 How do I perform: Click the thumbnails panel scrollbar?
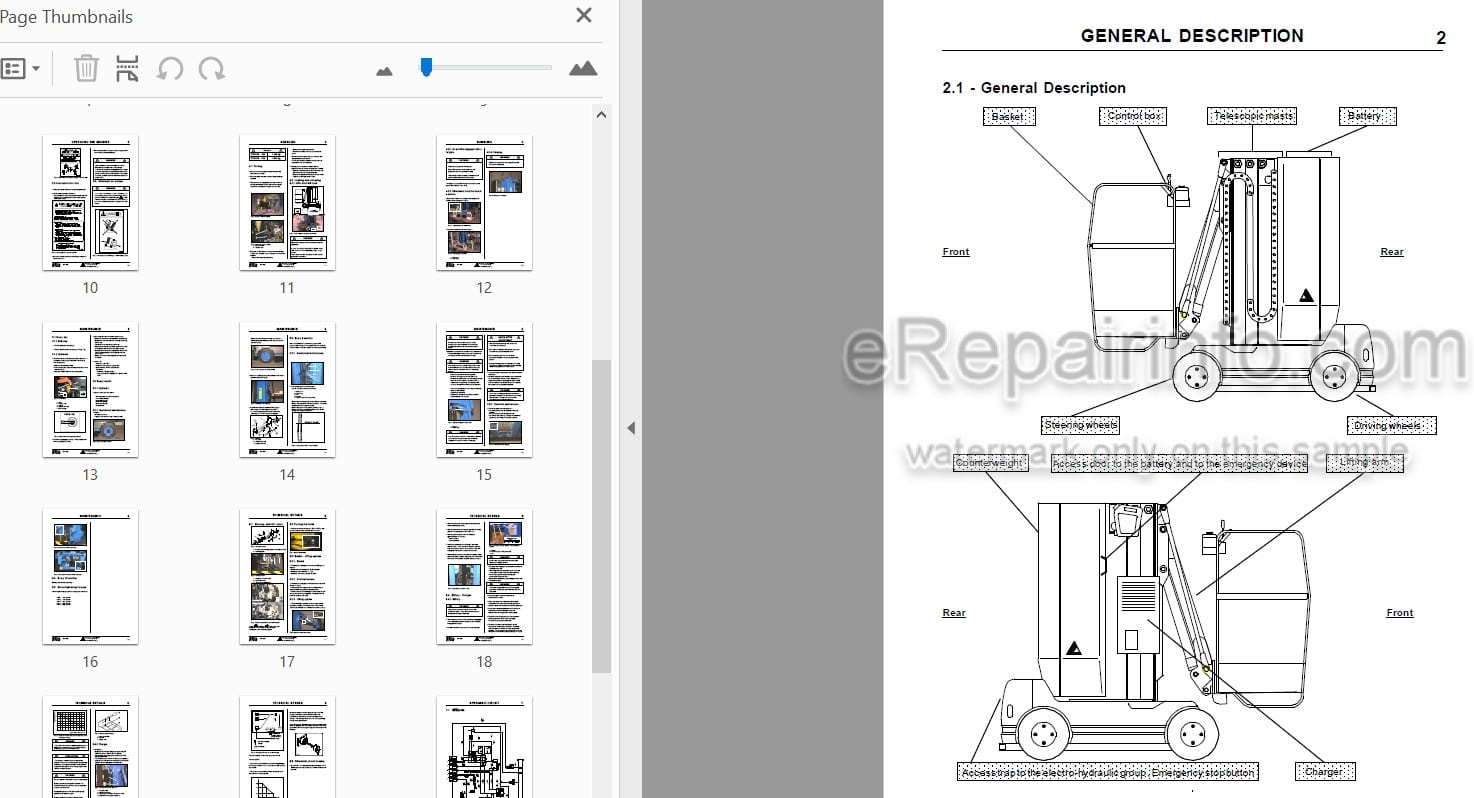[x=601, y=515]
